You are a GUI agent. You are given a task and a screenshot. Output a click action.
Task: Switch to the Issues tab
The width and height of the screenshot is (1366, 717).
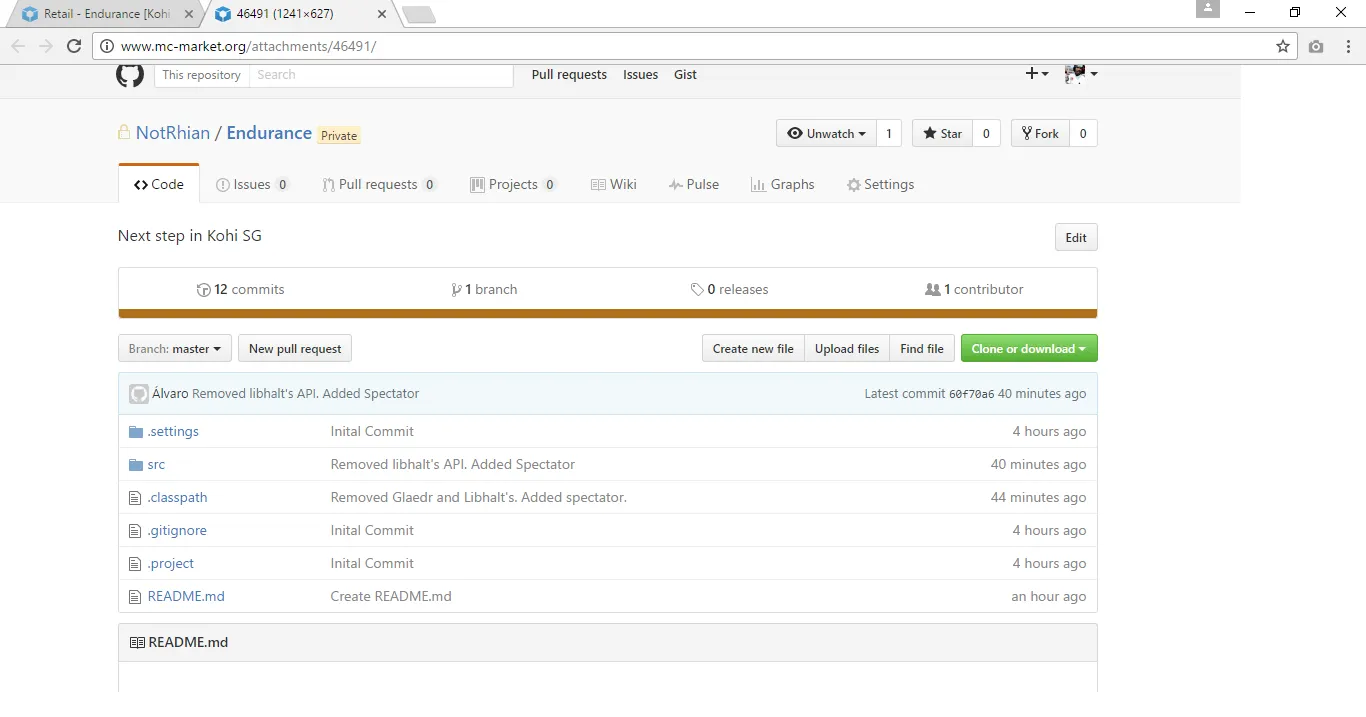click(253, 184)
